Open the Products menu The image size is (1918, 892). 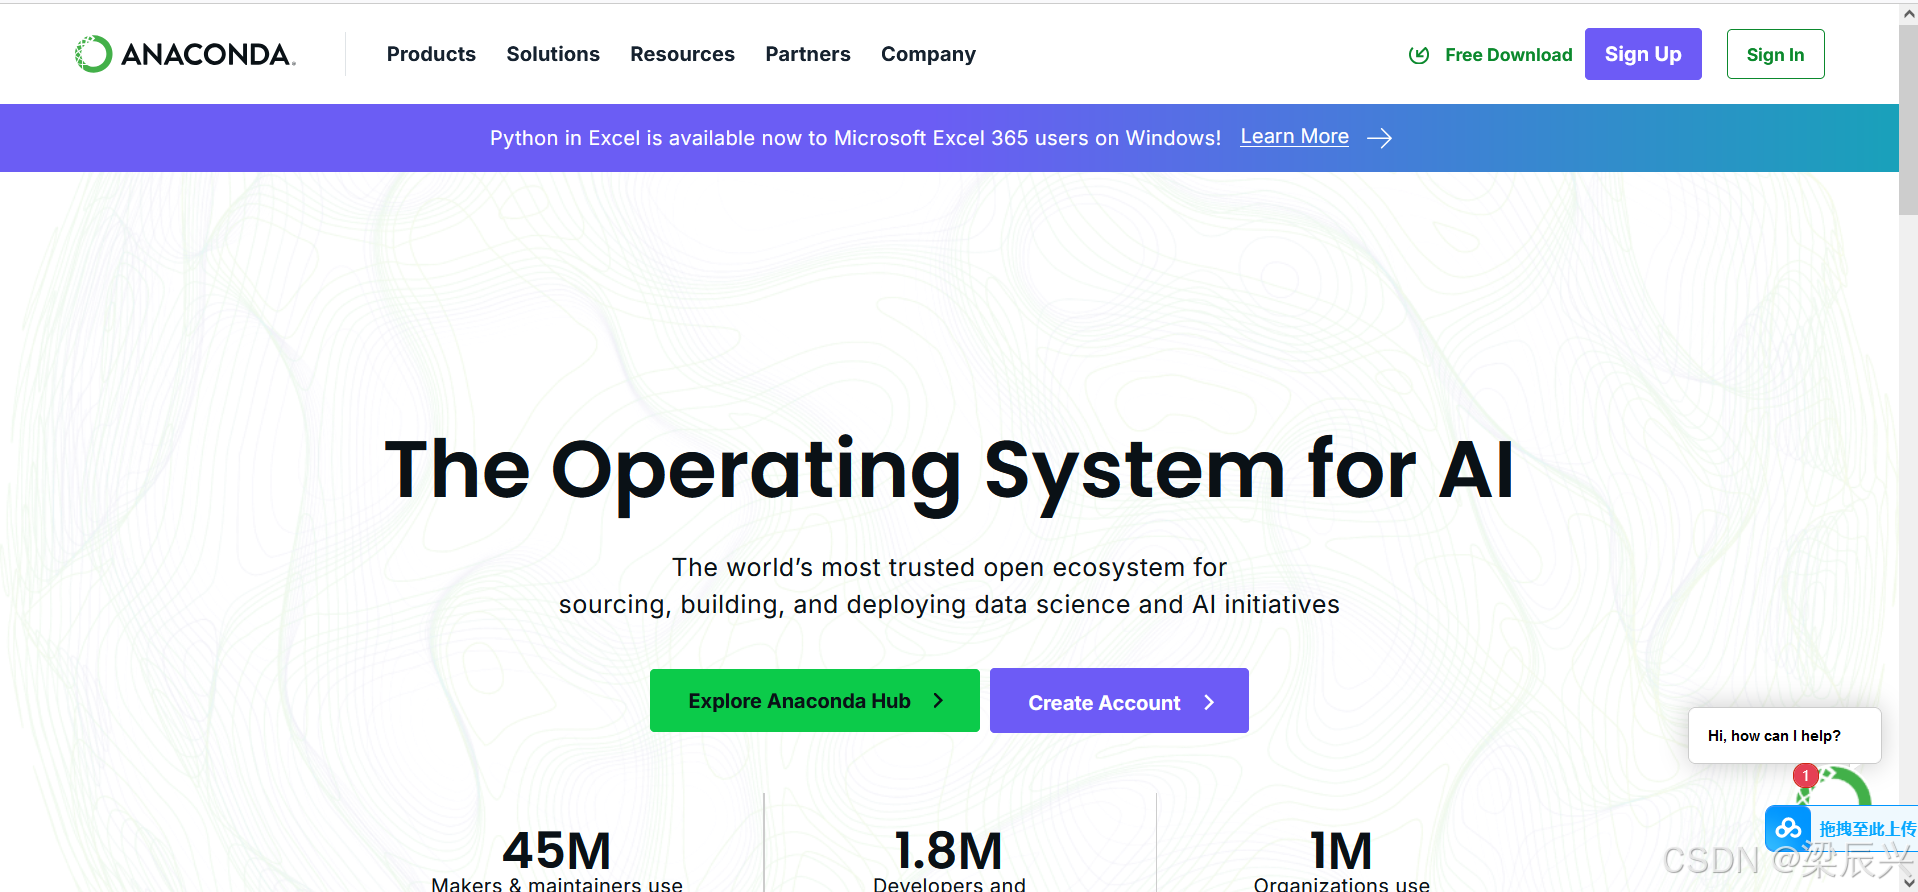[431, 54]
